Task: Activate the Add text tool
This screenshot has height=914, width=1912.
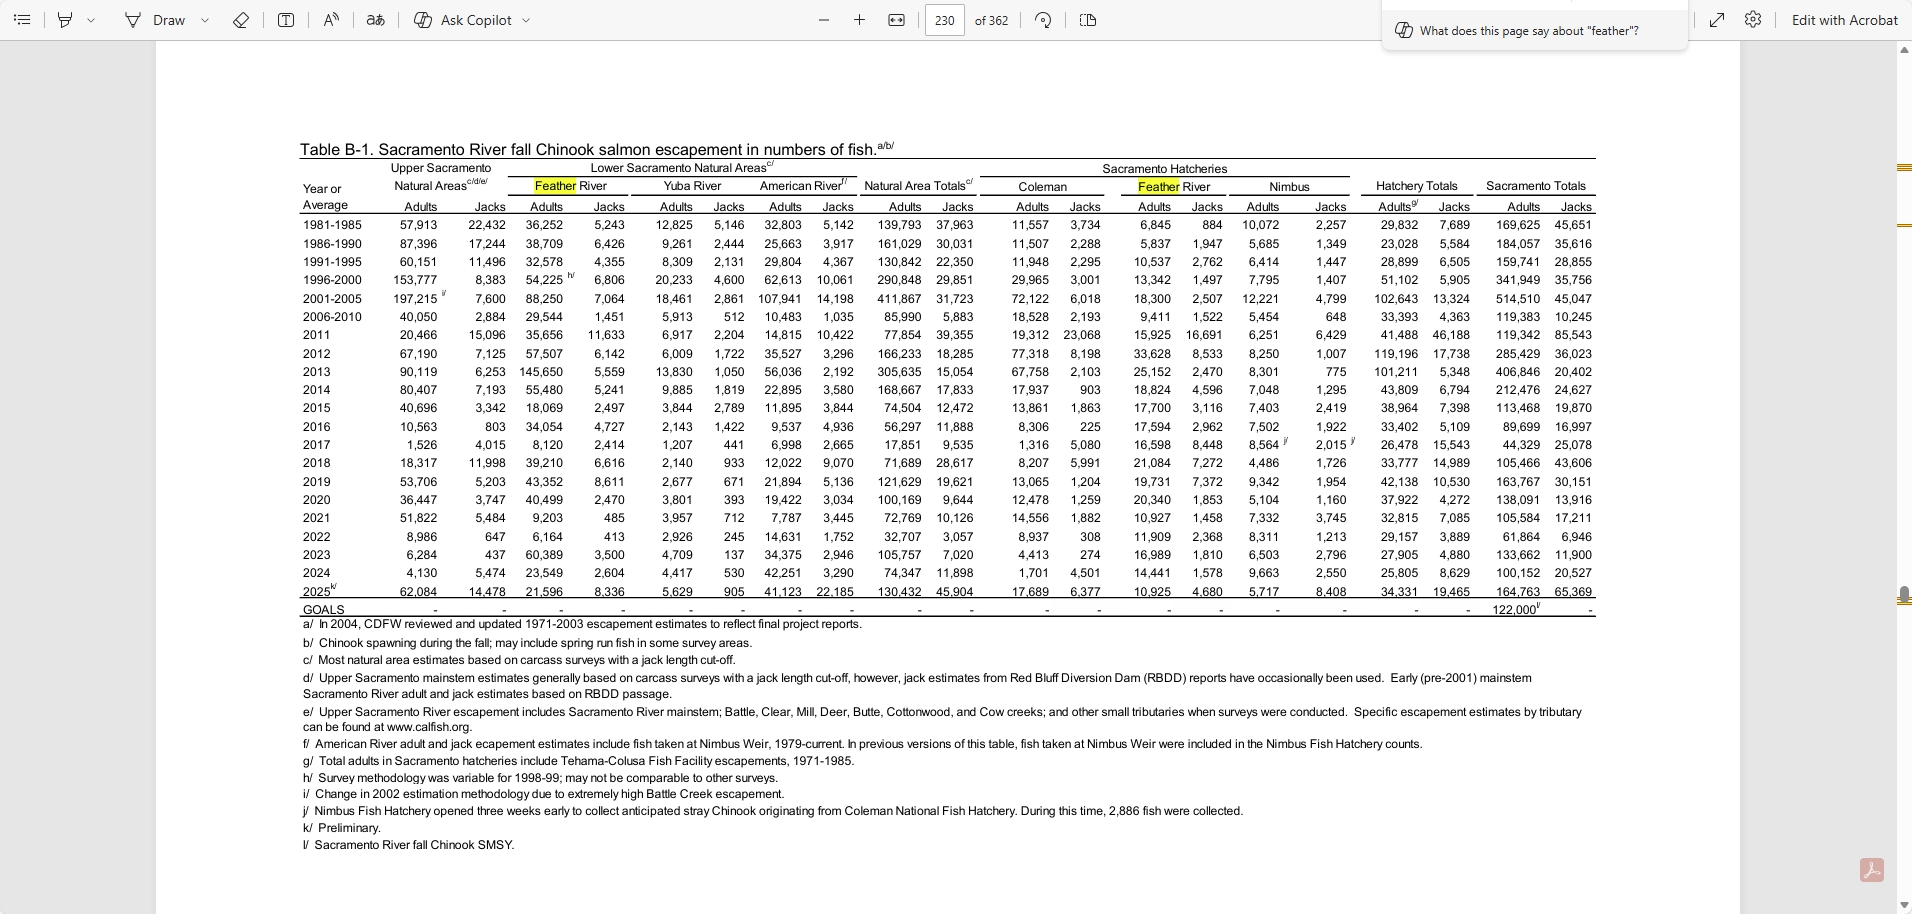Action: point(286,20)
